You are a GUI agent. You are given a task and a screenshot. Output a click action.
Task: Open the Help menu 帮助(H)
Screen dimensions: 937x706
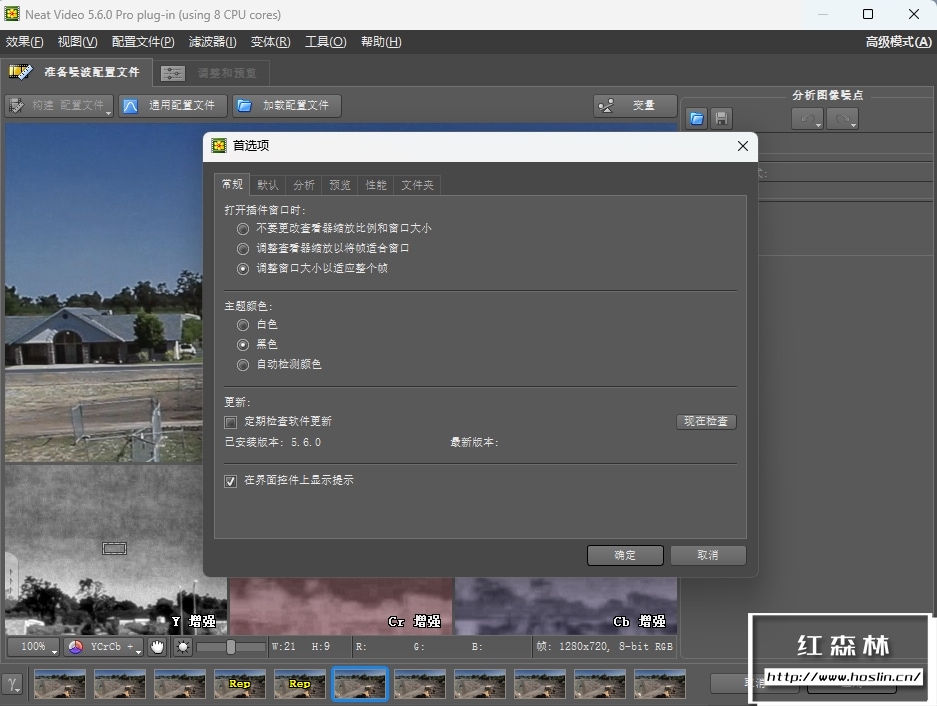coord(381,42)
